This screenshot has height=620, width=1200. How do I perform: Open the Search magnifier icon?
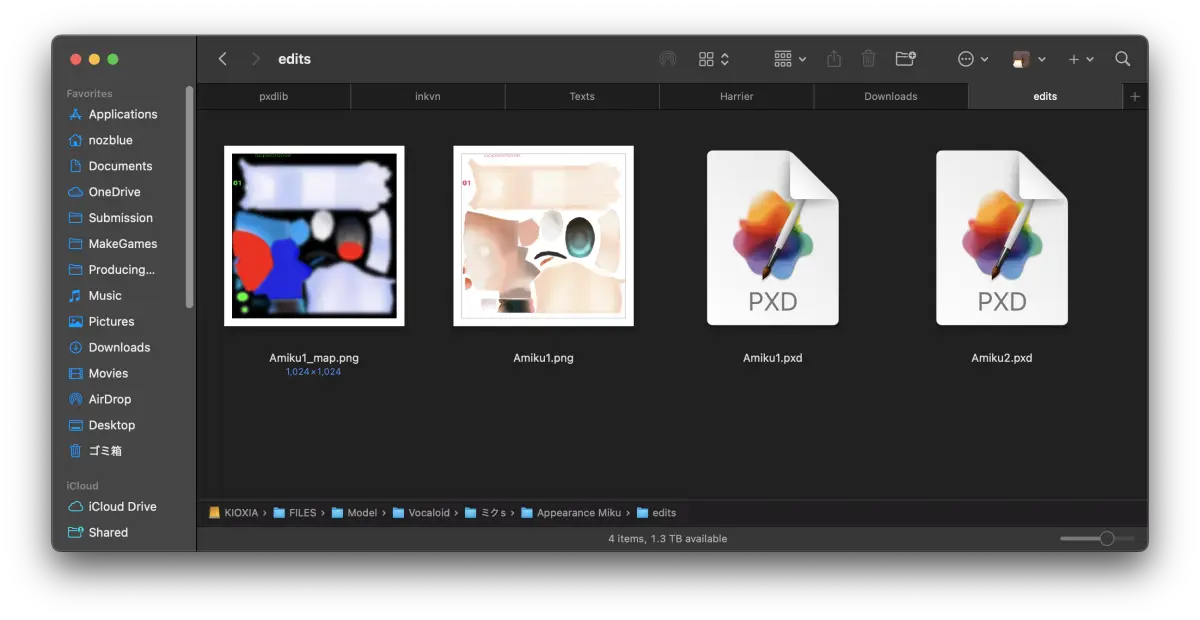pyautogui.click(x=1123, y=59)
